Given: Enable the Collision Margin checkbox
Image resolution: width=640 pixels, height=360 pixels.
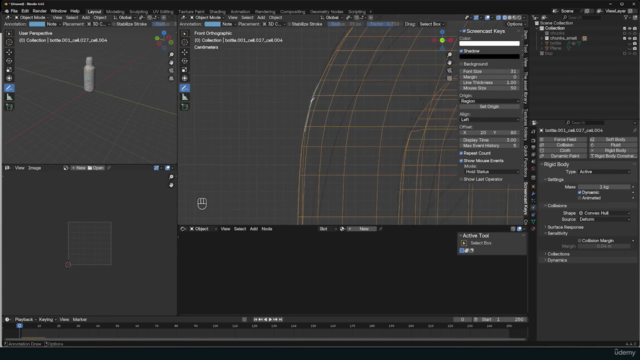Looking at the screenshot, I should (580, 241).
